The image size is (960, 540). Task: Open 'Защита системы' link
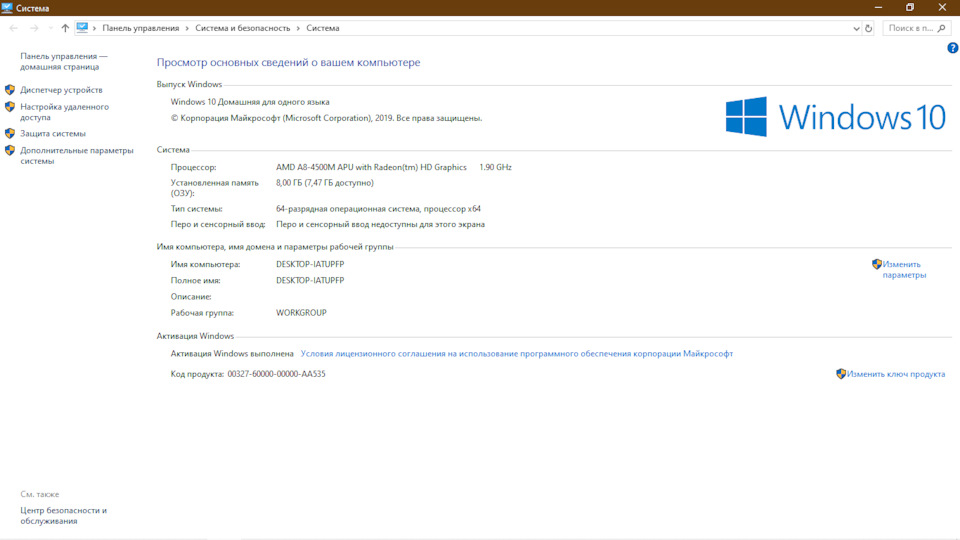53,133
